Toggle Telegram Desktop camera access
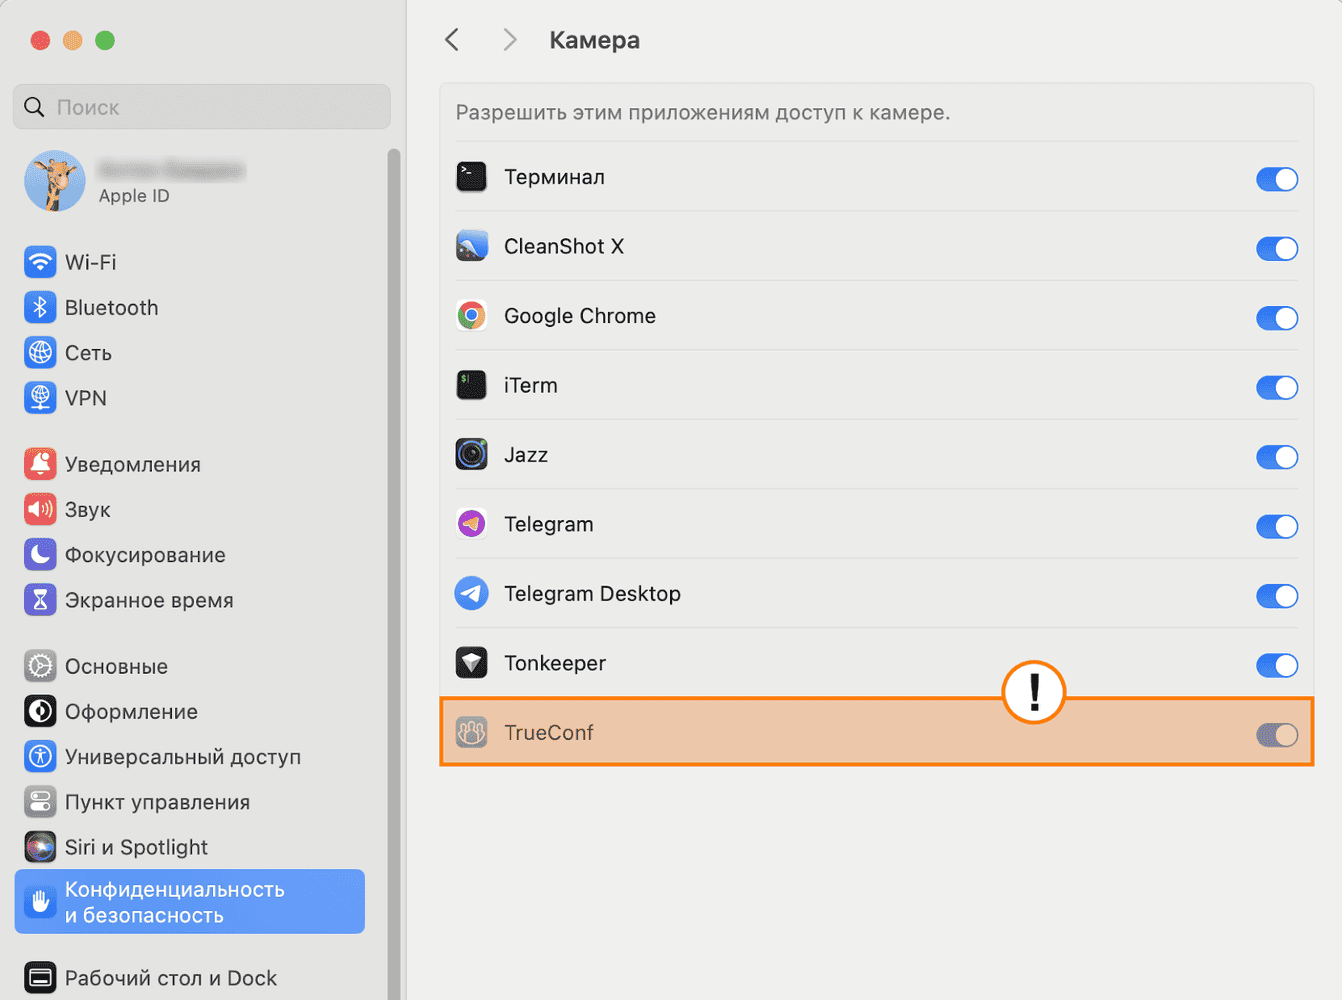 (1277, 596)
